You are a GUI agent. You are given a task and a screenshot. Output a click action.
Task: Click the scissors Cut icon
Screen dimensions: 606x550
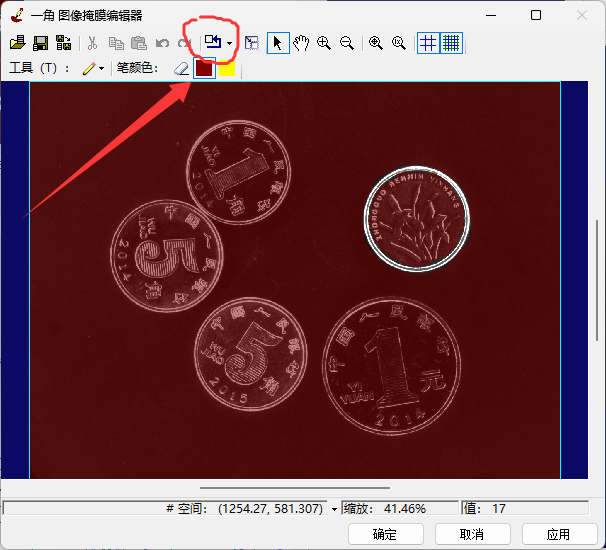click(92, 43)
